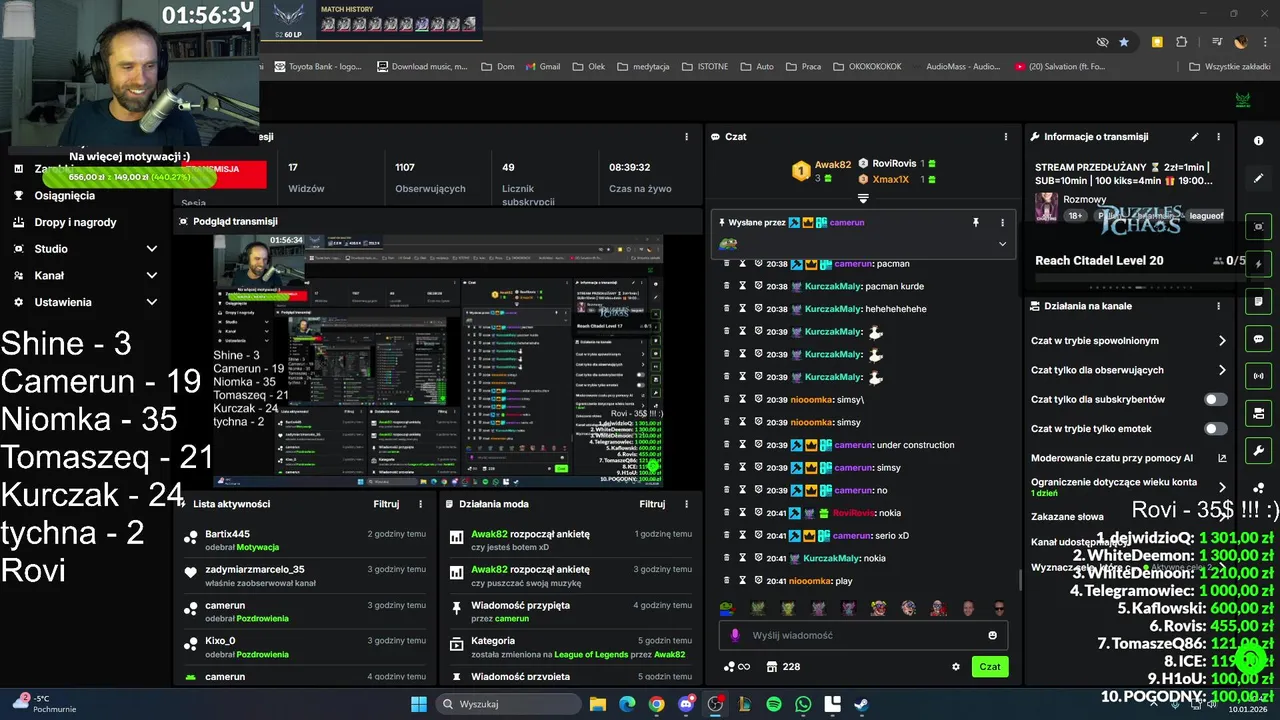Click the purple microphone icon in chat input
1280x720 pixels.
pyautogui.click(x=735, y=635)
